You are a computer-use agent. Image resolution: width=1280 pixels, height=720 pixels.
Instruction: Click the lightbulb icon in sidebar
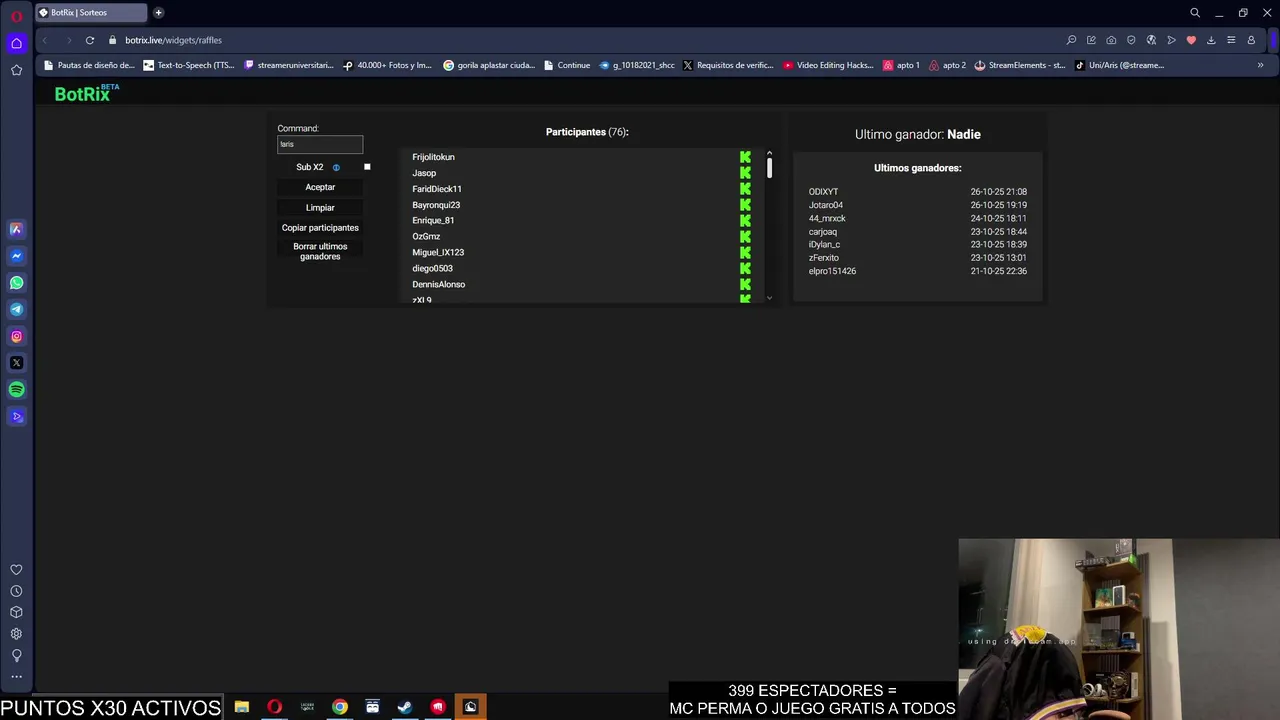(x=16, y=656)
